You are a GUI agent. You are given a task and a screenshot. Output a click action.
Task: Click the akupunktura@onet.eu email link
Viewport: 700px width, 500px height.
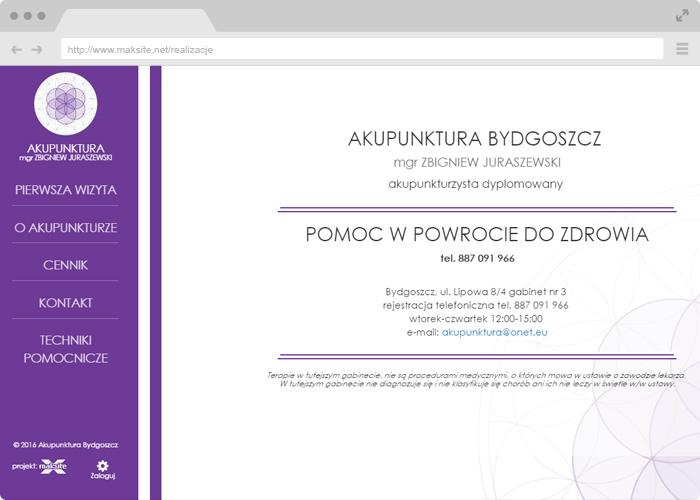[x=495, y=332]
